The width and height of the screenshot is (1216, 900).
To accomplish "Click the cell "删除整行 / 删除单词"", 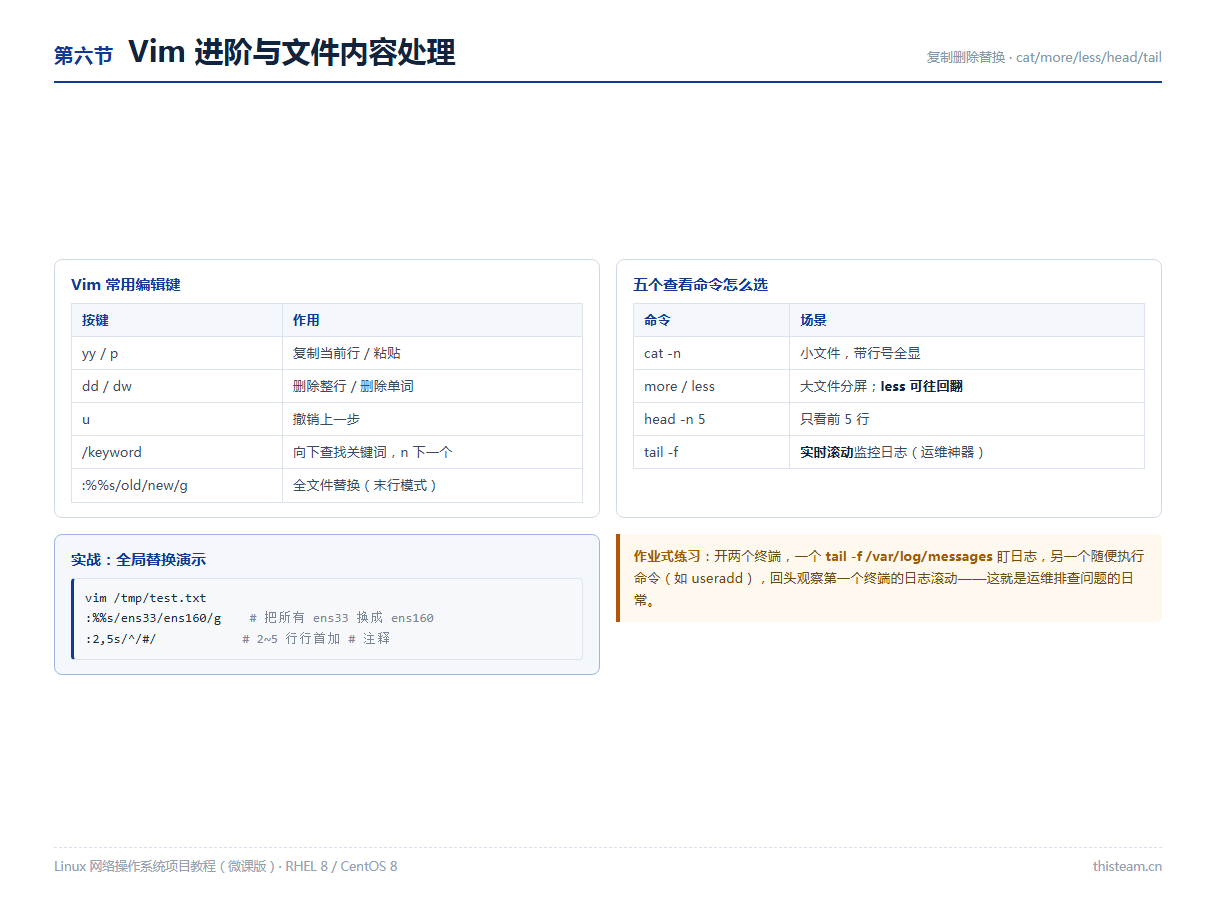I will (432, 386).
